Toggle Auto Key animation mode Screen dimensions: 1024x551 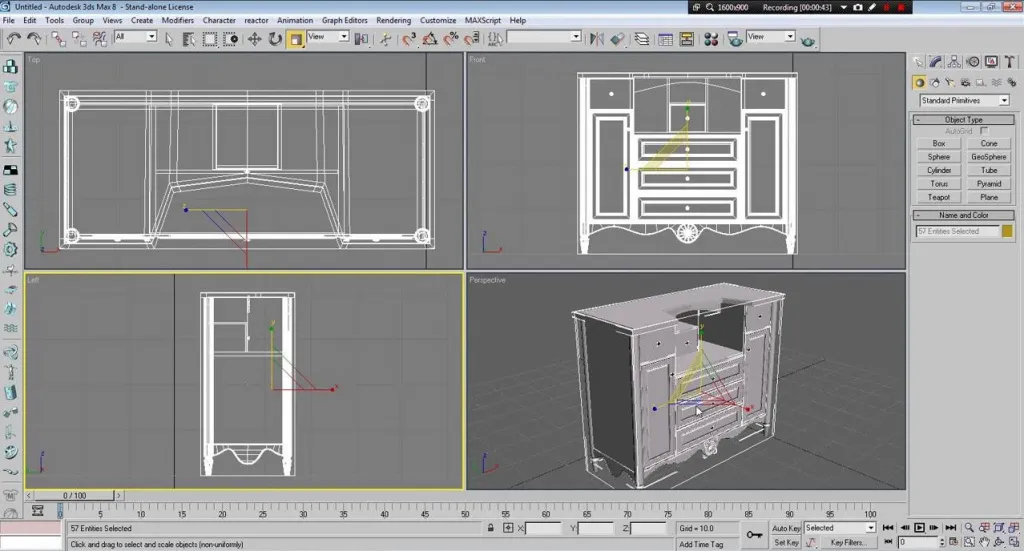[786, 528]
